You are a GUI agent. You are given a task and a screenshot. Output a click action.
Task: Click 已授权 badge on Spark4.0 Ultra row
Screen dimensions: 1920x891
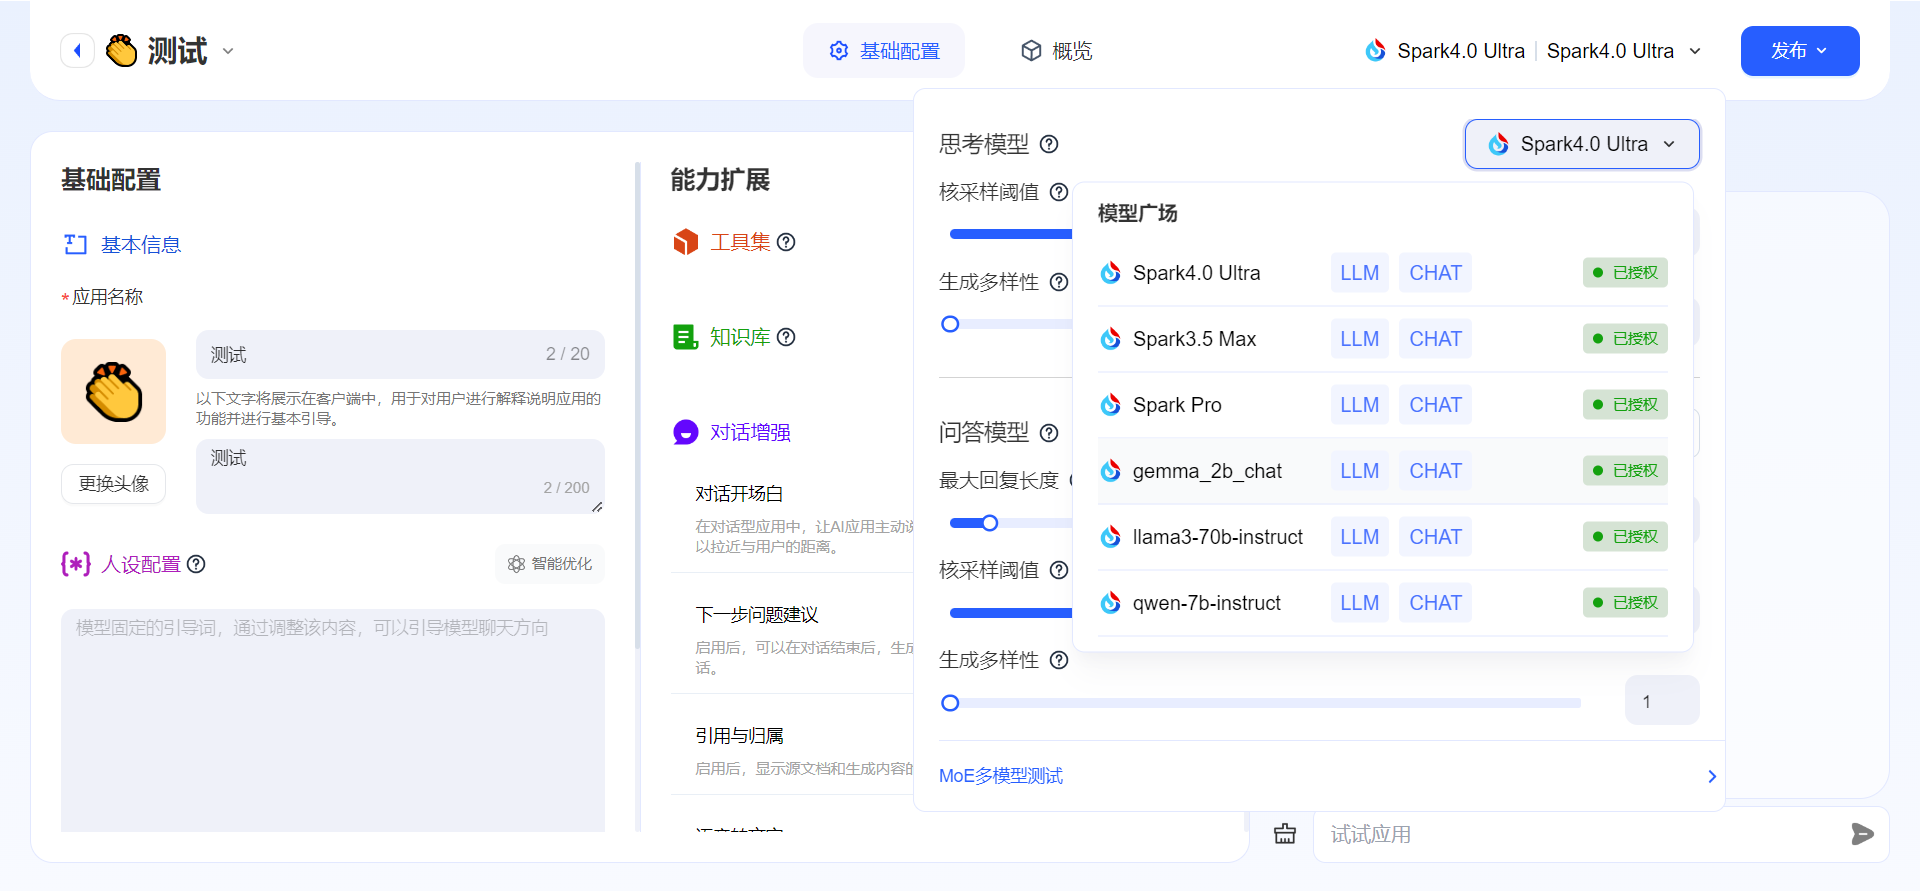coord(1625,273)
